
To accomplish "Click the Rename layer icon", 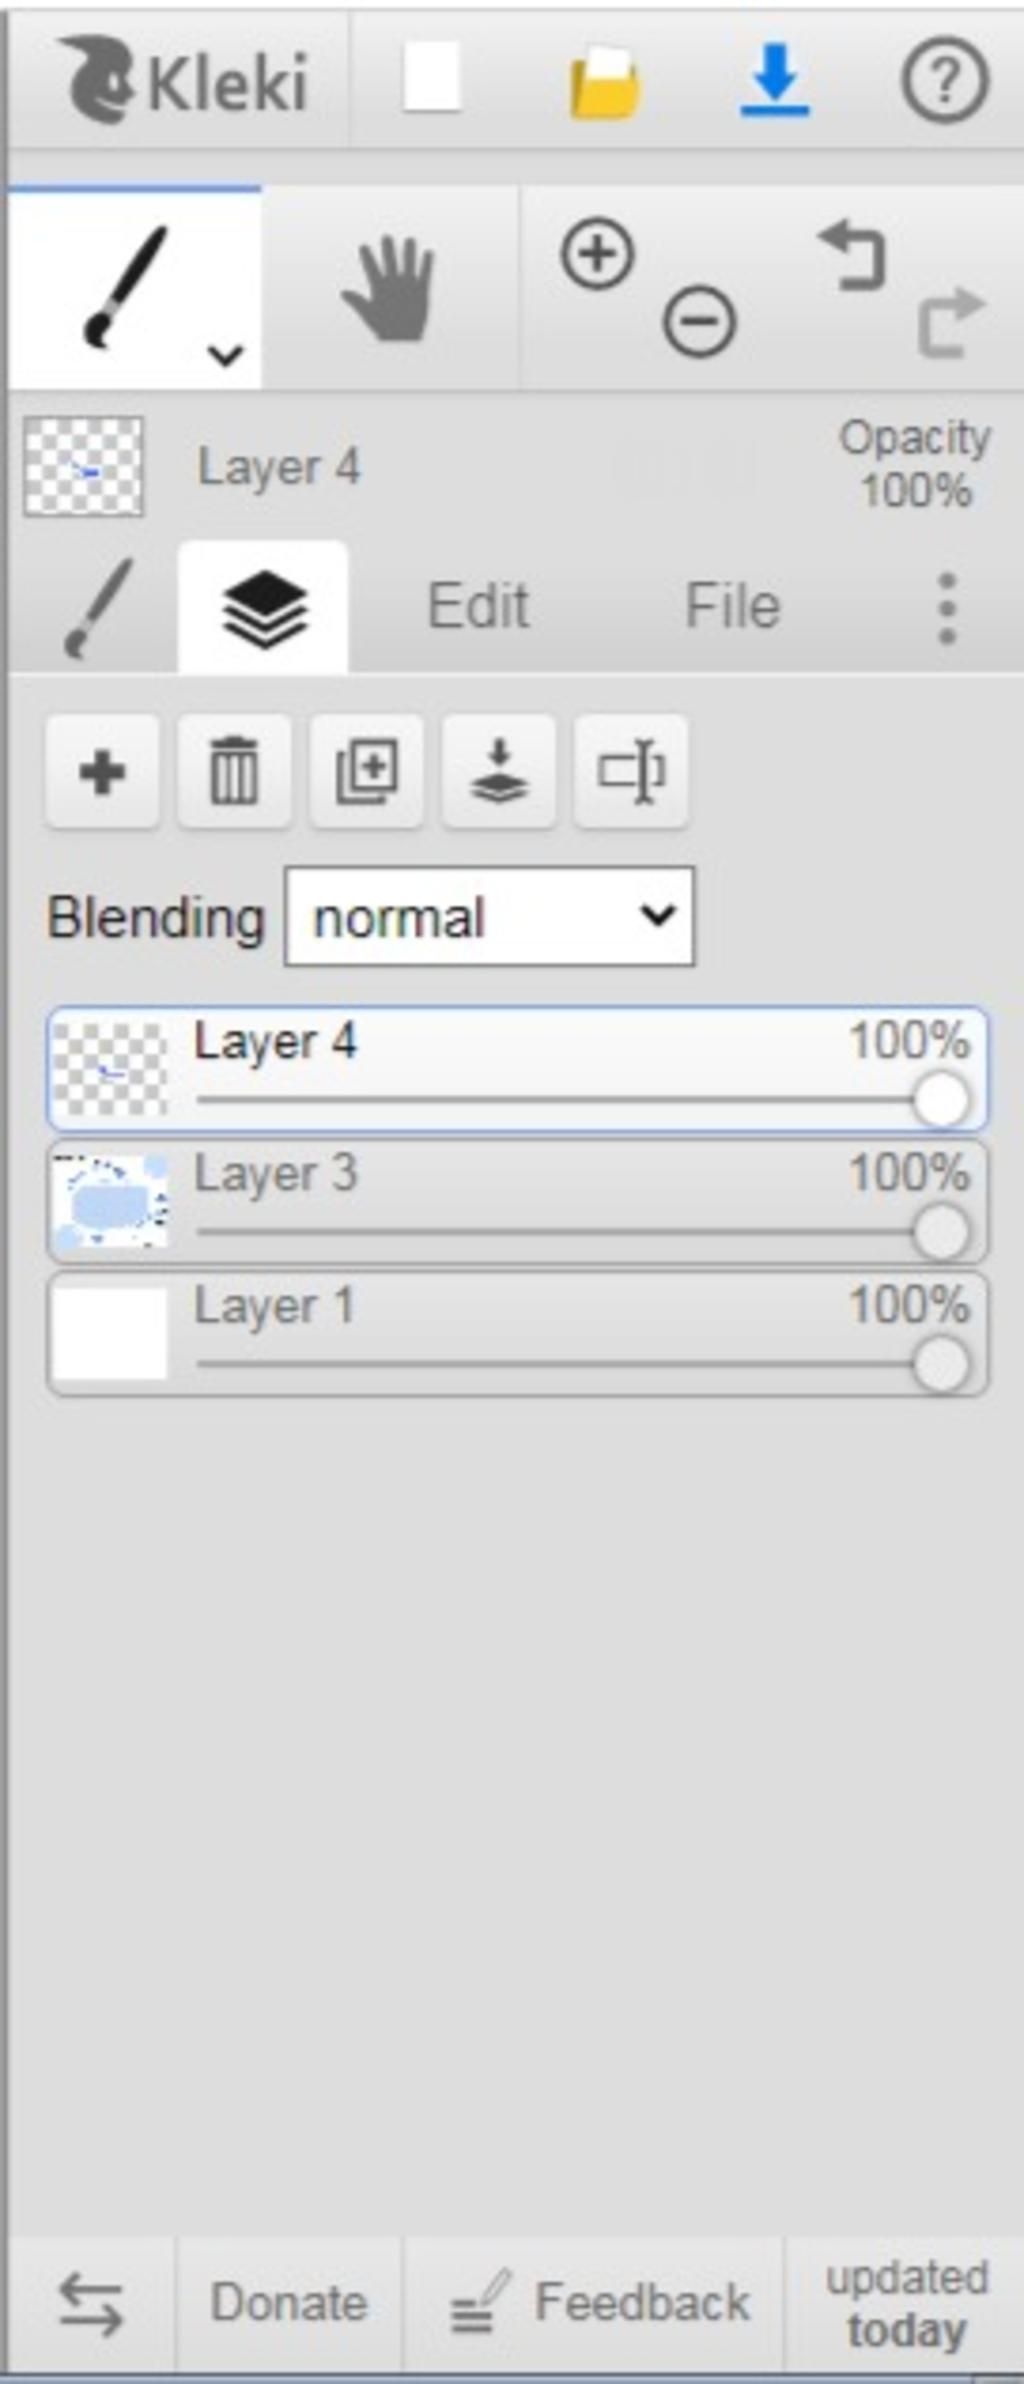I will [630, 771].
